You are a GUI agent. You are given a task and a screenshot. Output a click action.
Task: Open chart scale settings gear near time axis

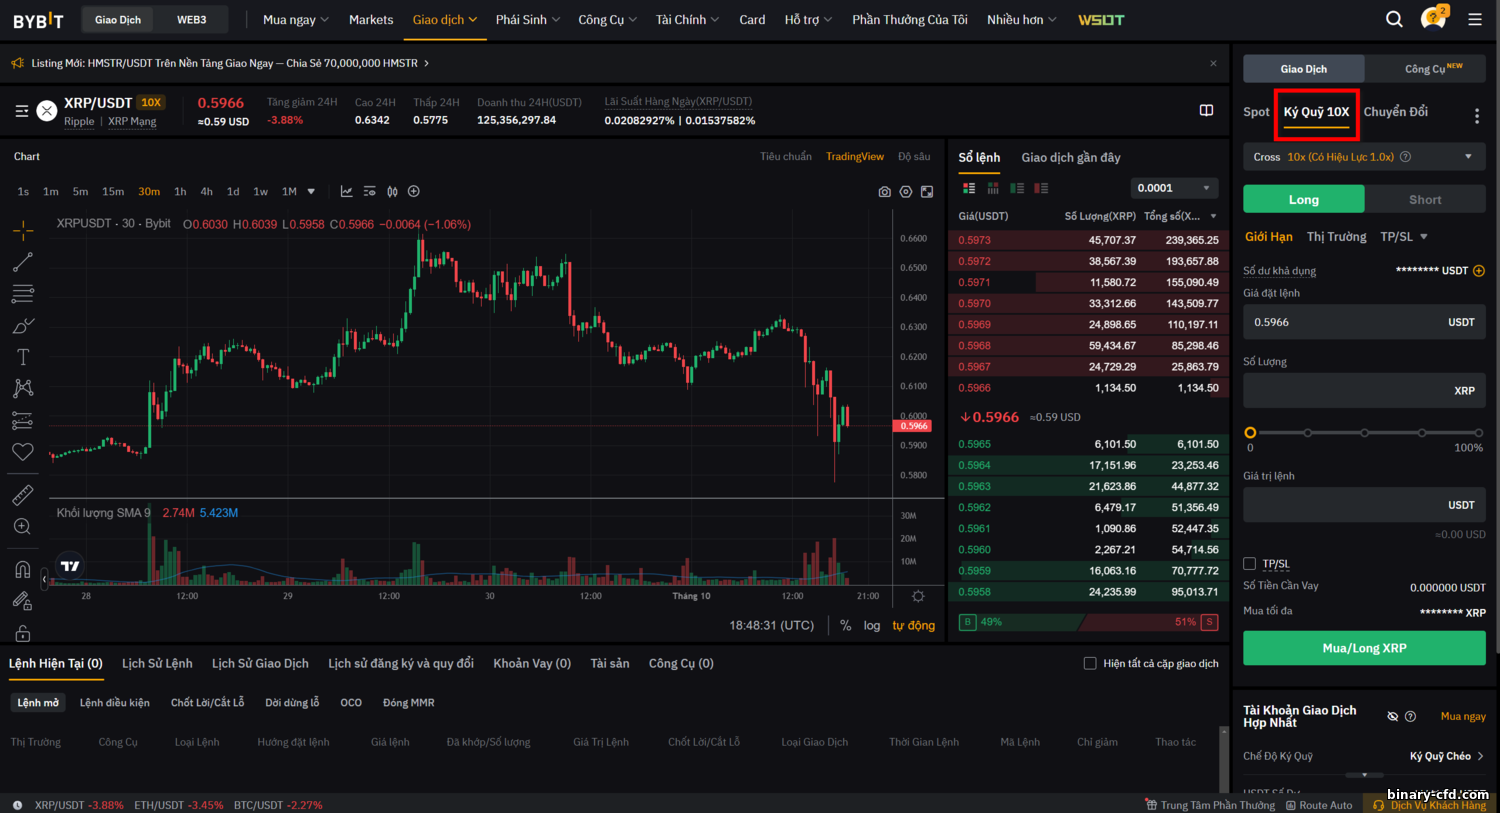(918, 596)
